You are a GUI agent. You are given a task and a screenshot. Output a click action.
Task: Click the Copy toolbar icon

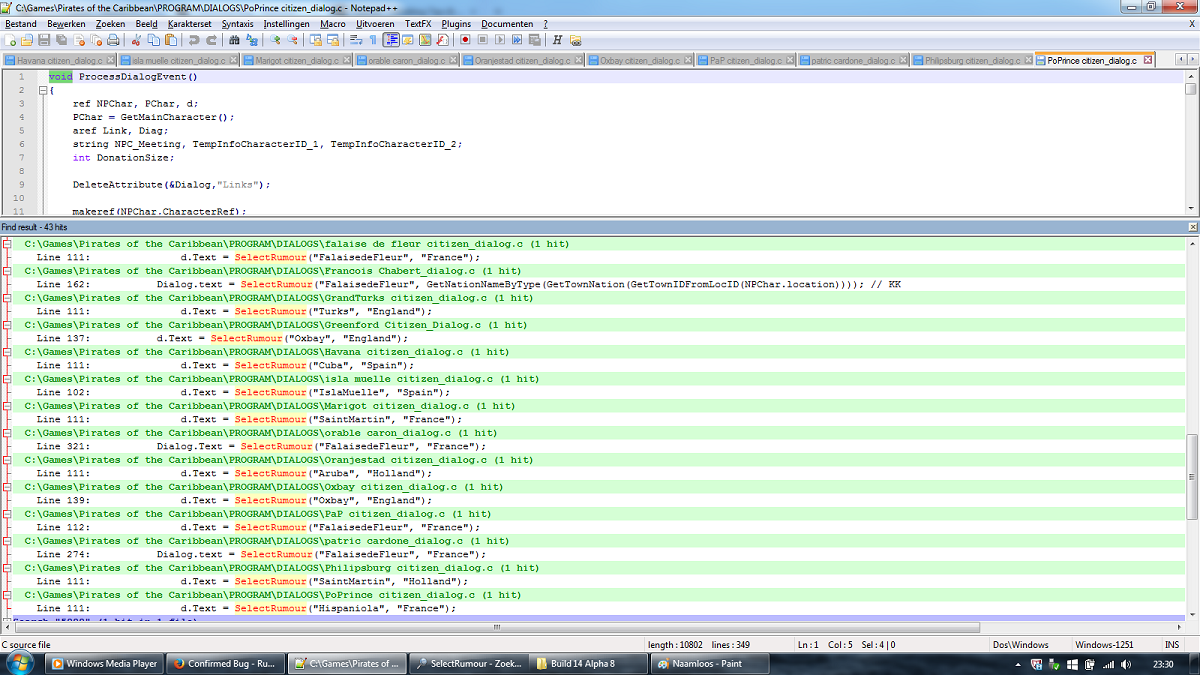point(153,40)
